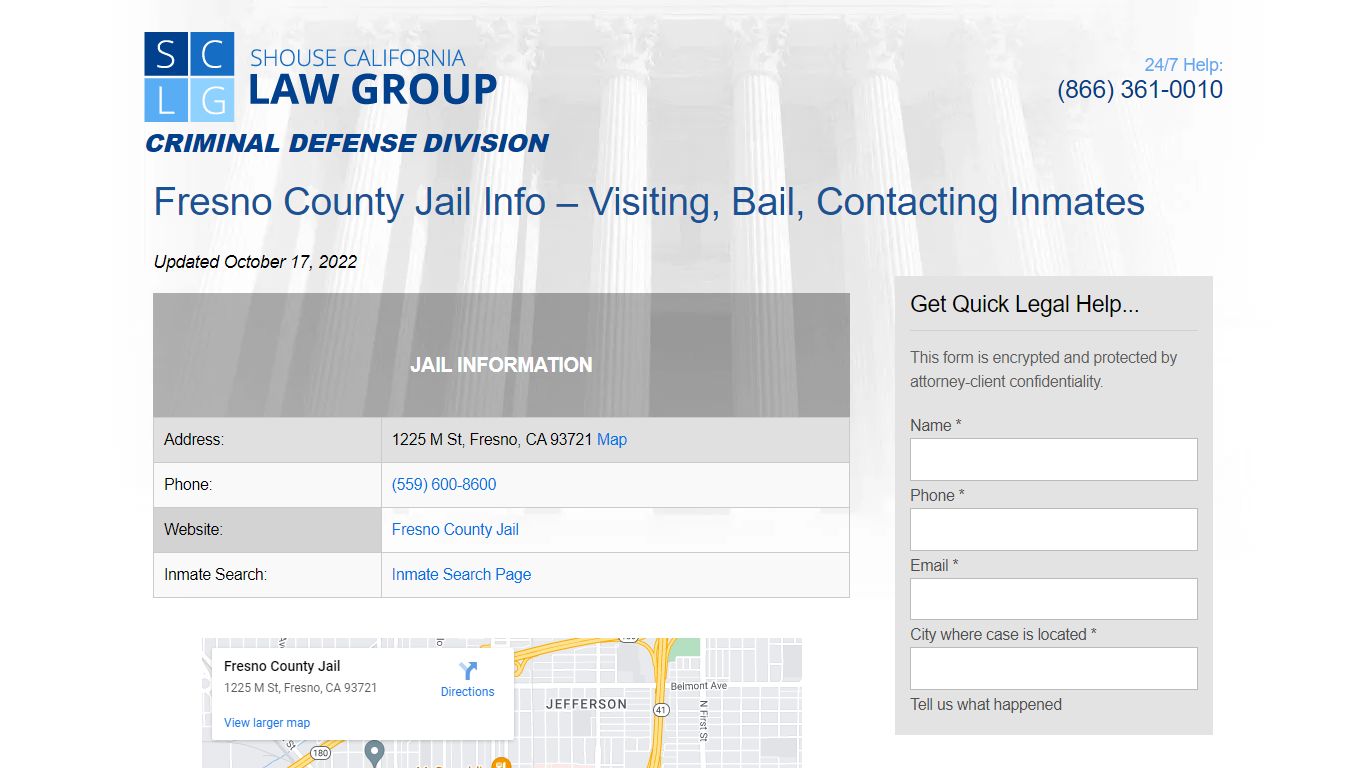Dial the 24/7 help number (866) 361-0010
Image resolution: width=1366 pixels, height=768 pixels.
pos(1139,90)
